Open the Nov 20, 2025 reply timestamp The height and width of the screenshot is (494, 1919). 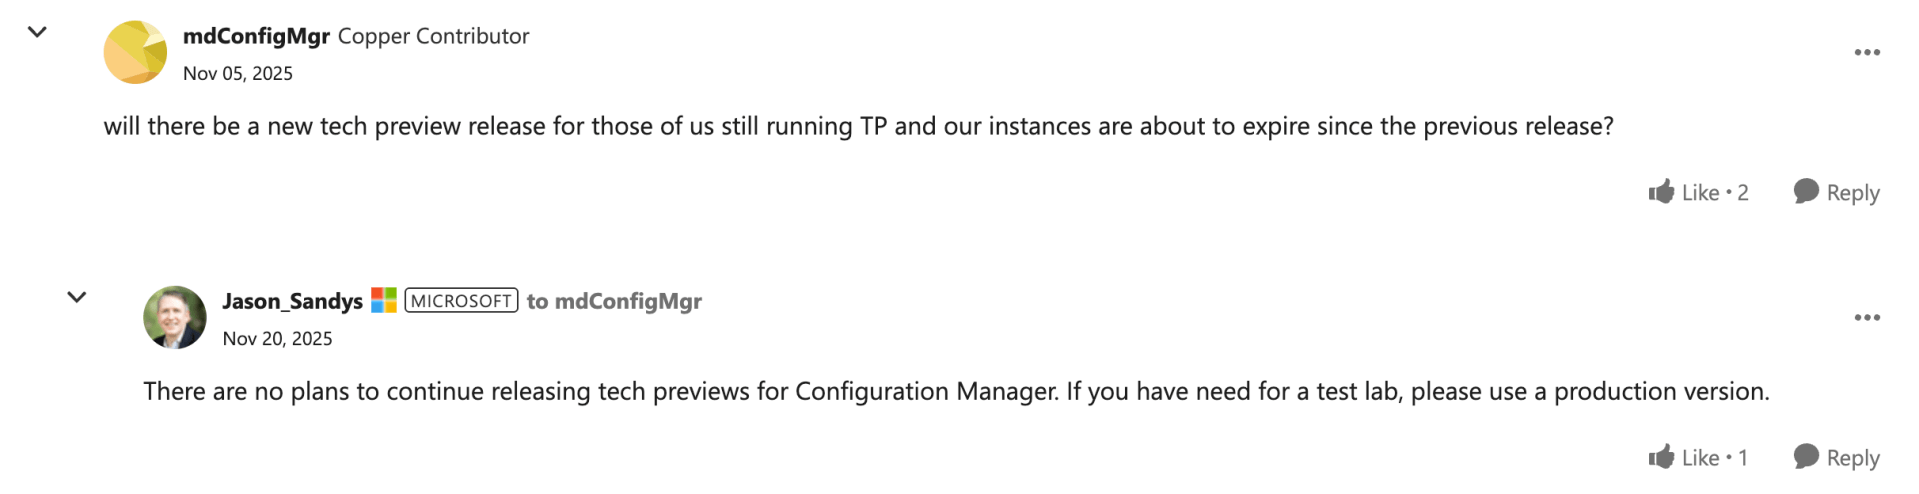277,338
